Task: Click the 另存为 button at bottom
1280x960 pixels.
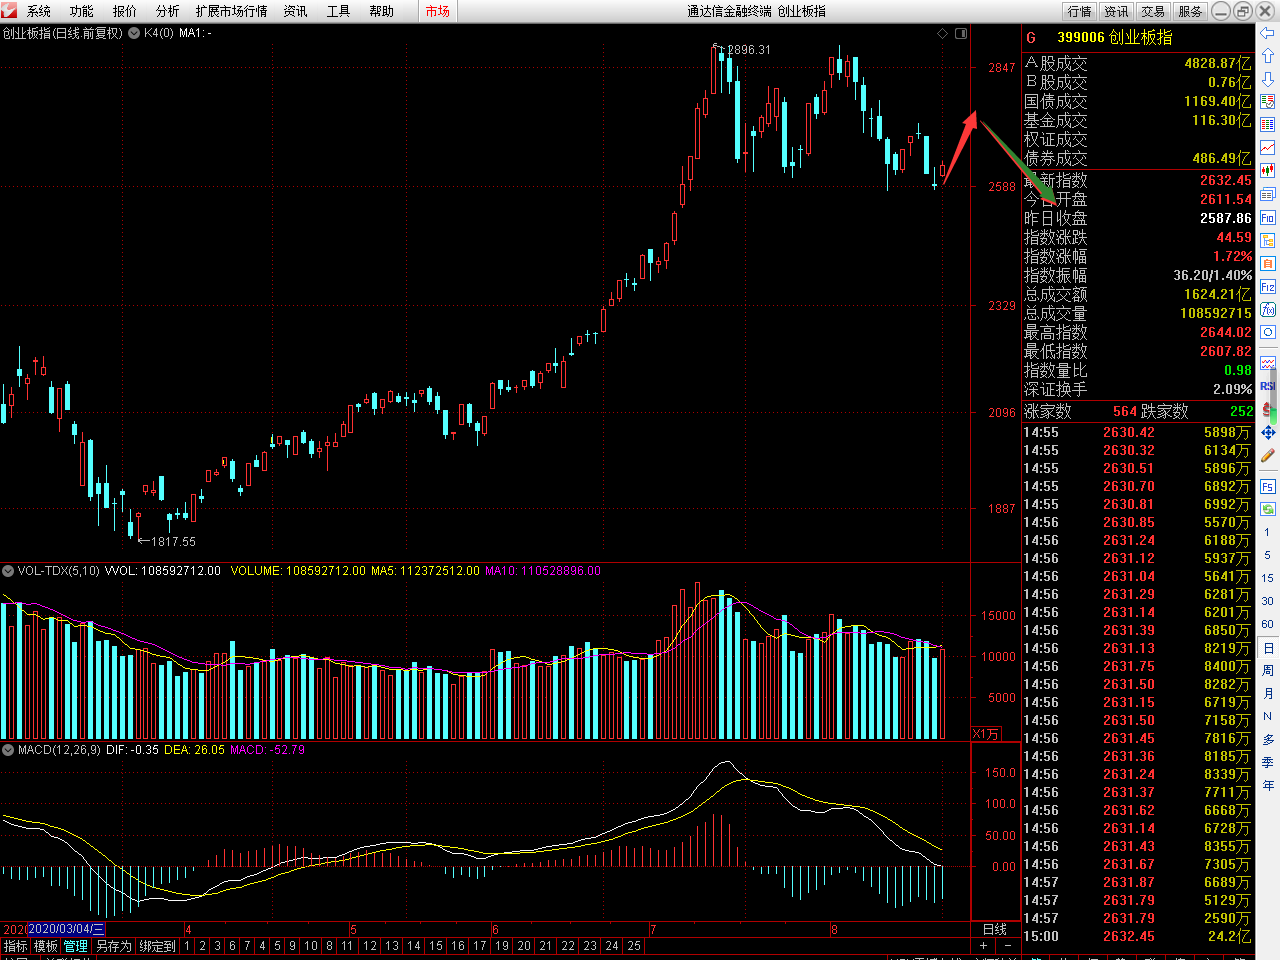Action: 113,946
